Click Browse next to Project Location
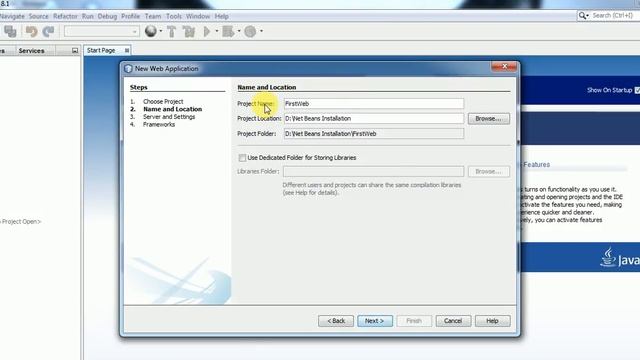The width and height of the screenshot is (640, 360). tap(489, 118)
